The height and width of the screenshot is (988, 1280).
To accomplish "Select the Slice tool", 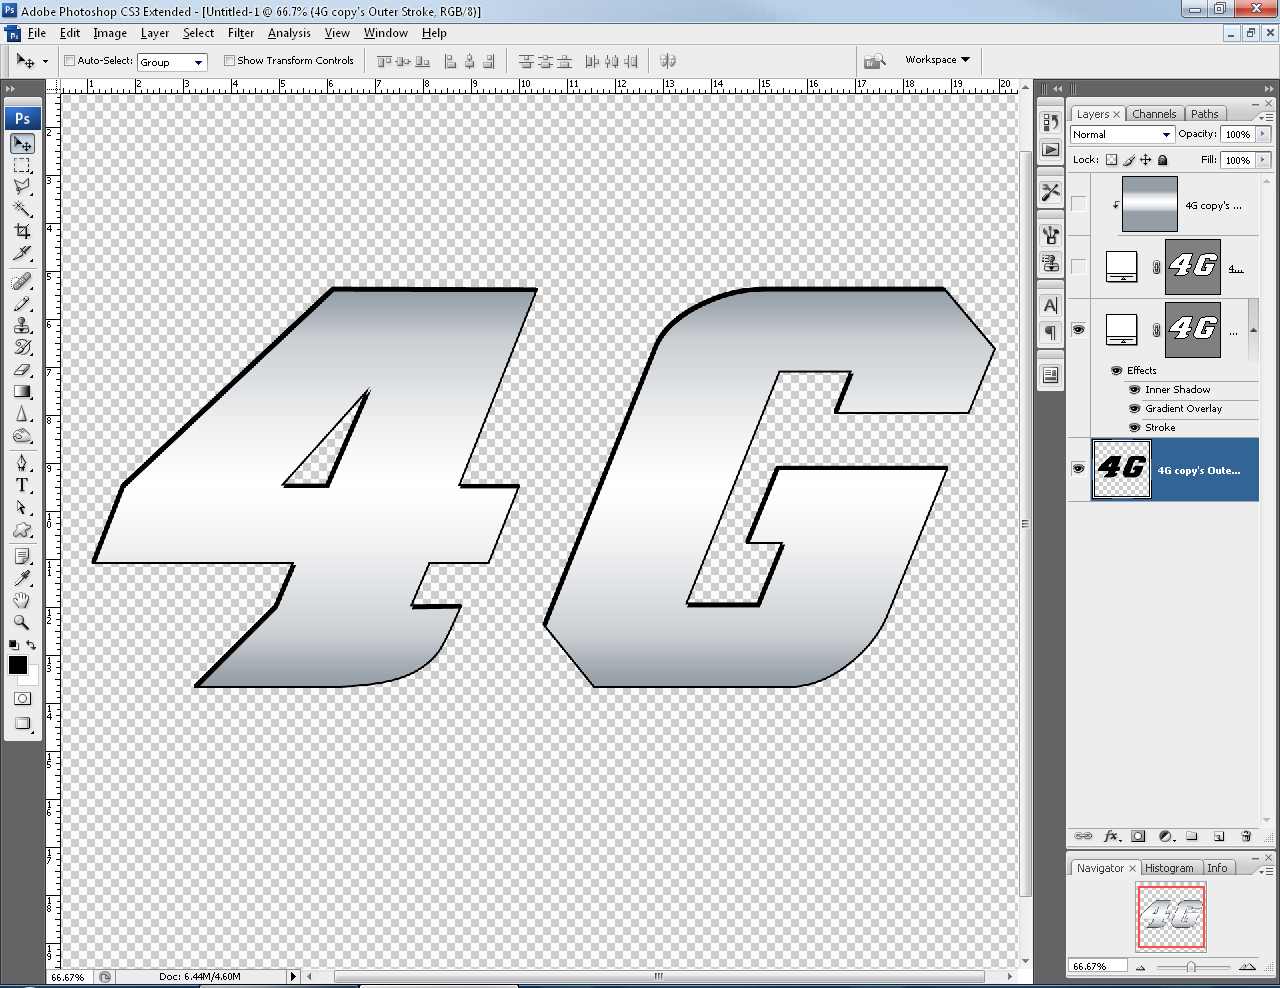I will [x=22, y=253].
